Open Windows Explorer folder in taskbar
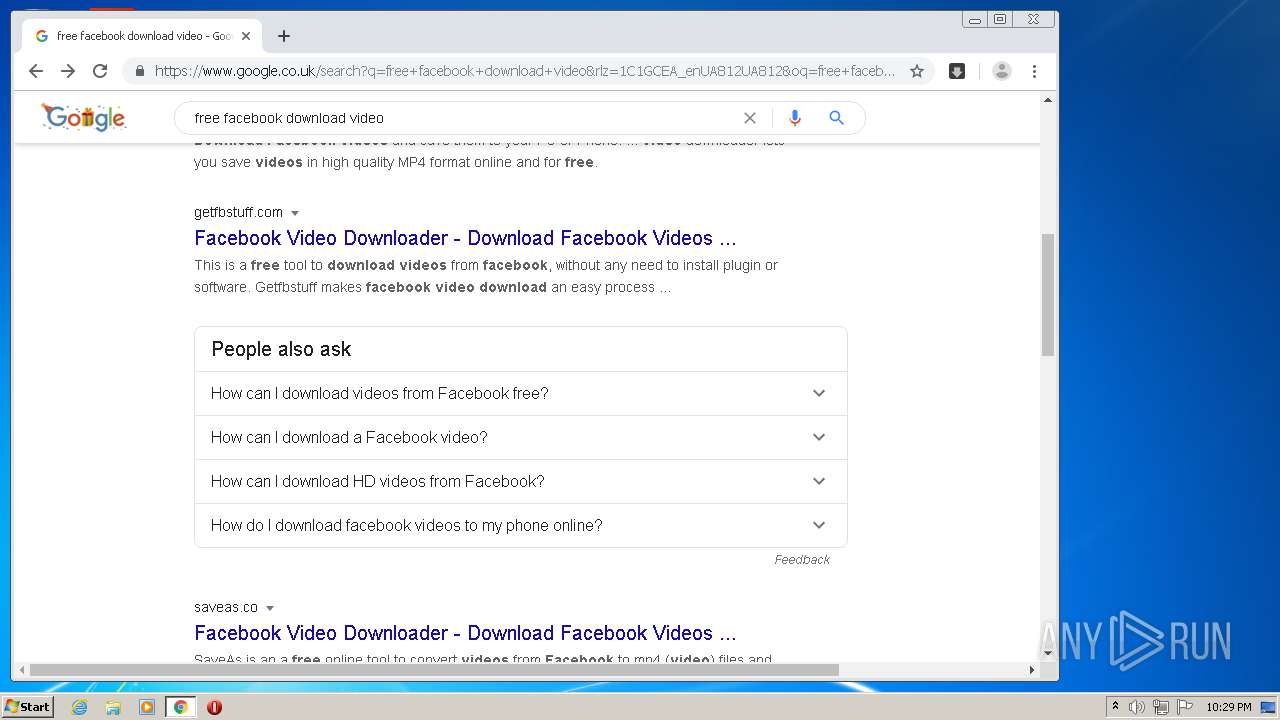Screen dimensions: 1280x720 (113, 707)
